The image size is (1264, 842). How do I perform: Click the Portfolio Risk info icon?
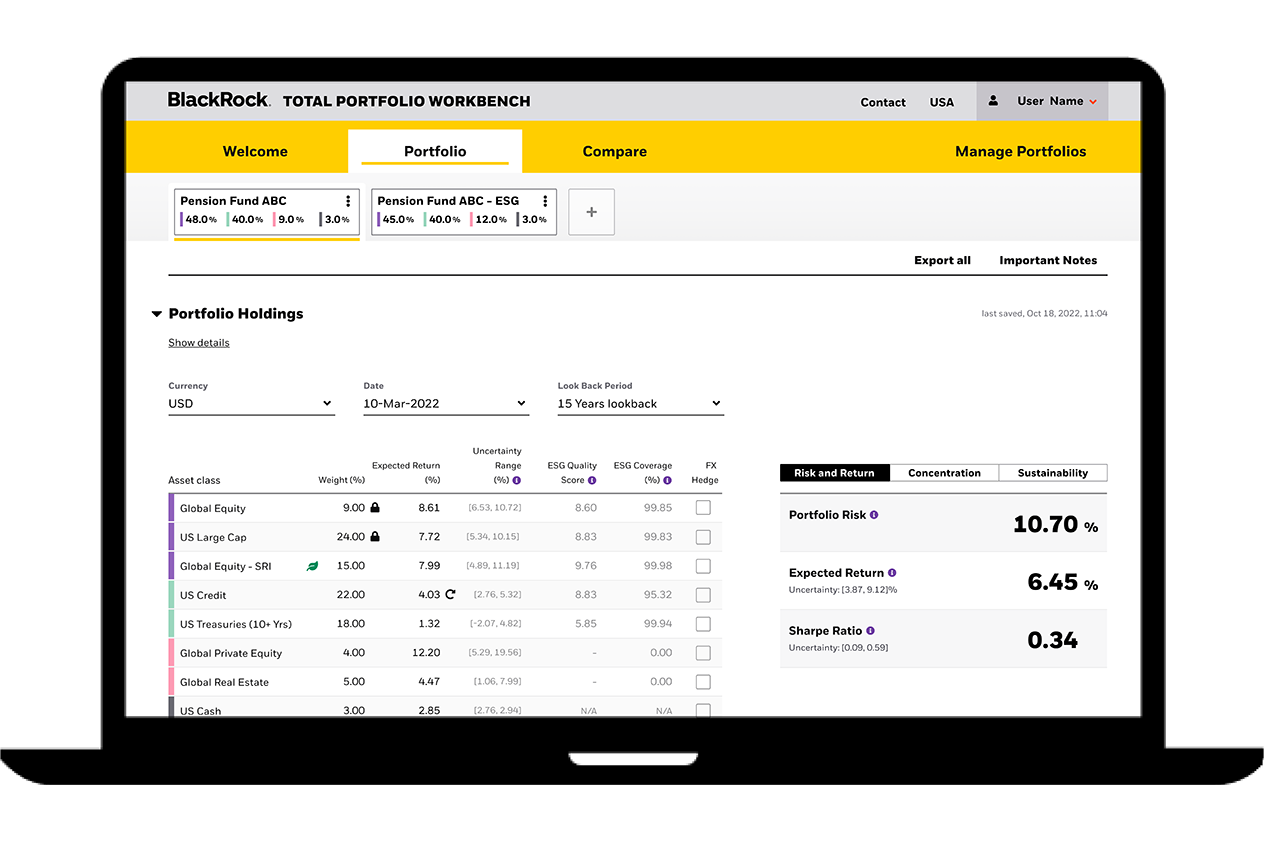[874, 515]
